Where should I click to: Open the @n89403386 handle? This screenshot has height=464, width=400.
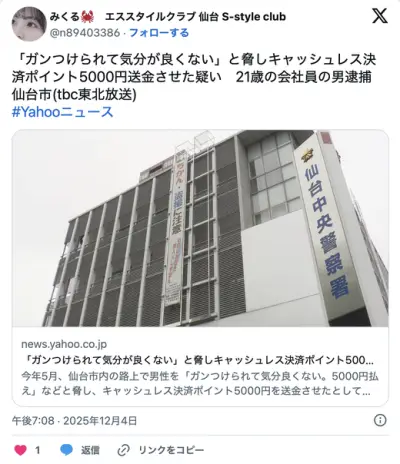coord(85,33)
